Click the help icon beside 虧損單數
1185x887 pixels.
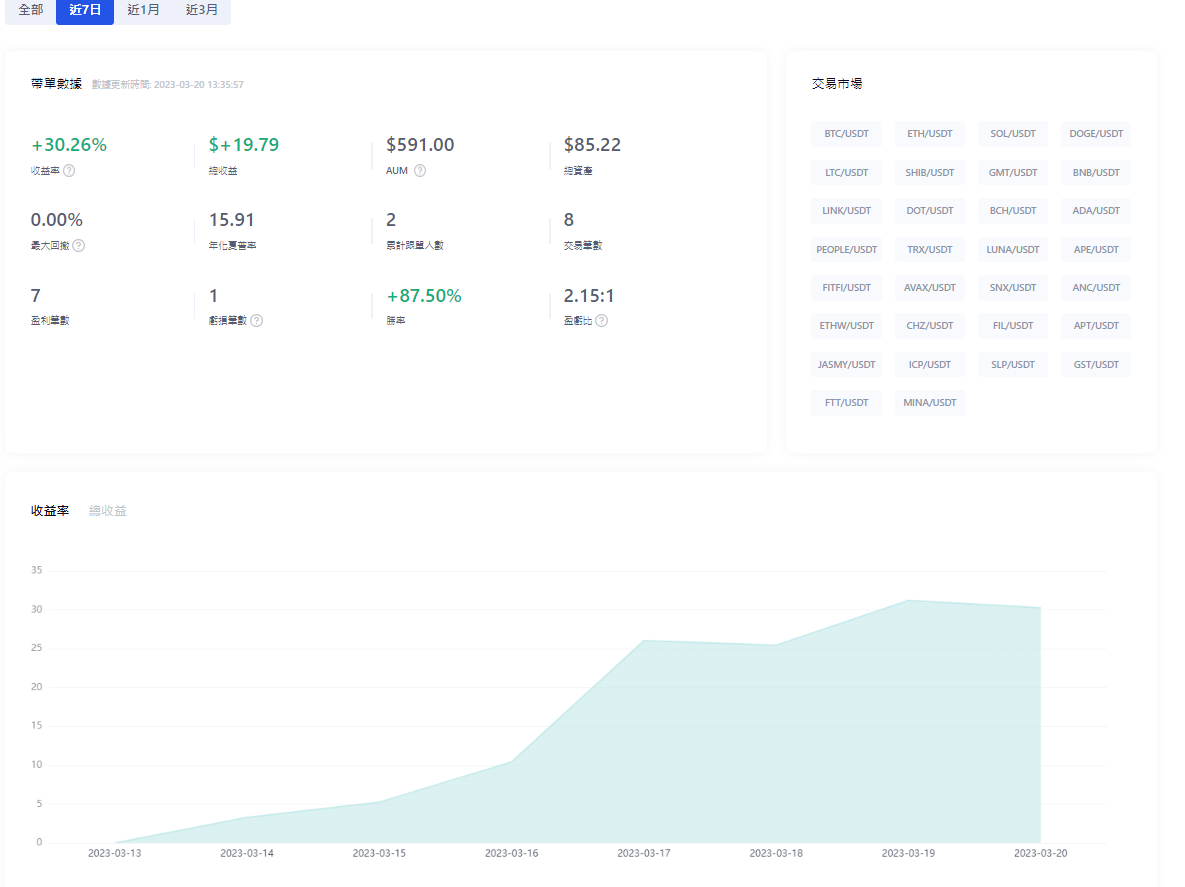257,321
